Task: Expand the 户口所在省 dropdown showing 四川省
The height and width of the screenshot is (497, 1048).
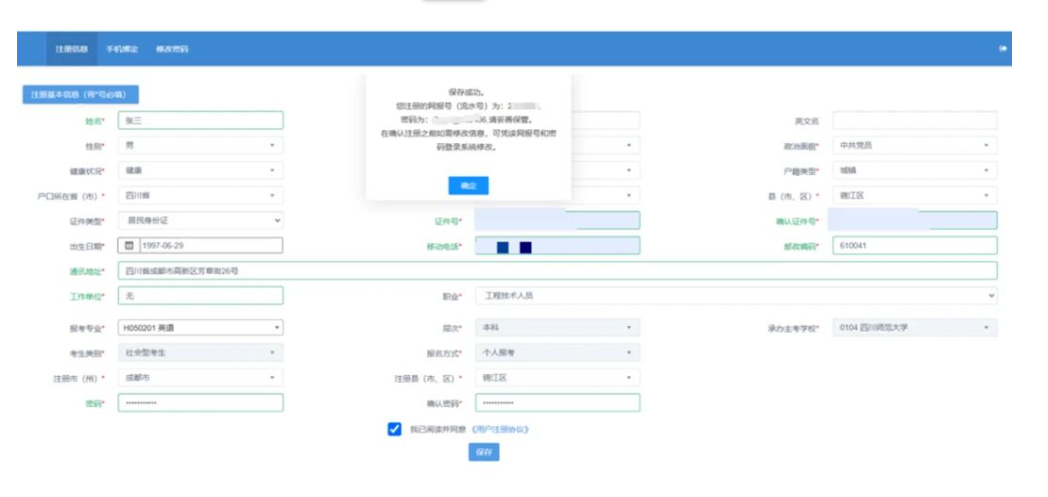Action: (201, 195)
